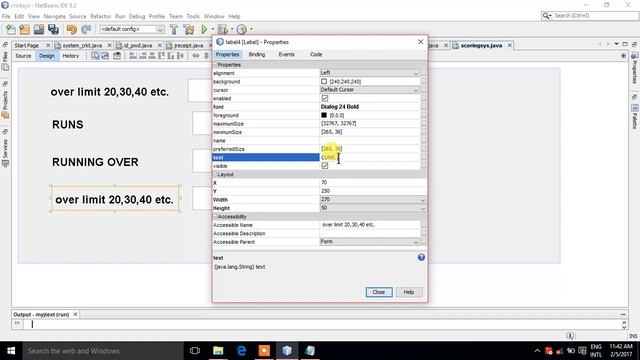Click the Close button in Properties dialog
Screen dimensions: 640x360
pyautogui.click(x=379, y=292)
